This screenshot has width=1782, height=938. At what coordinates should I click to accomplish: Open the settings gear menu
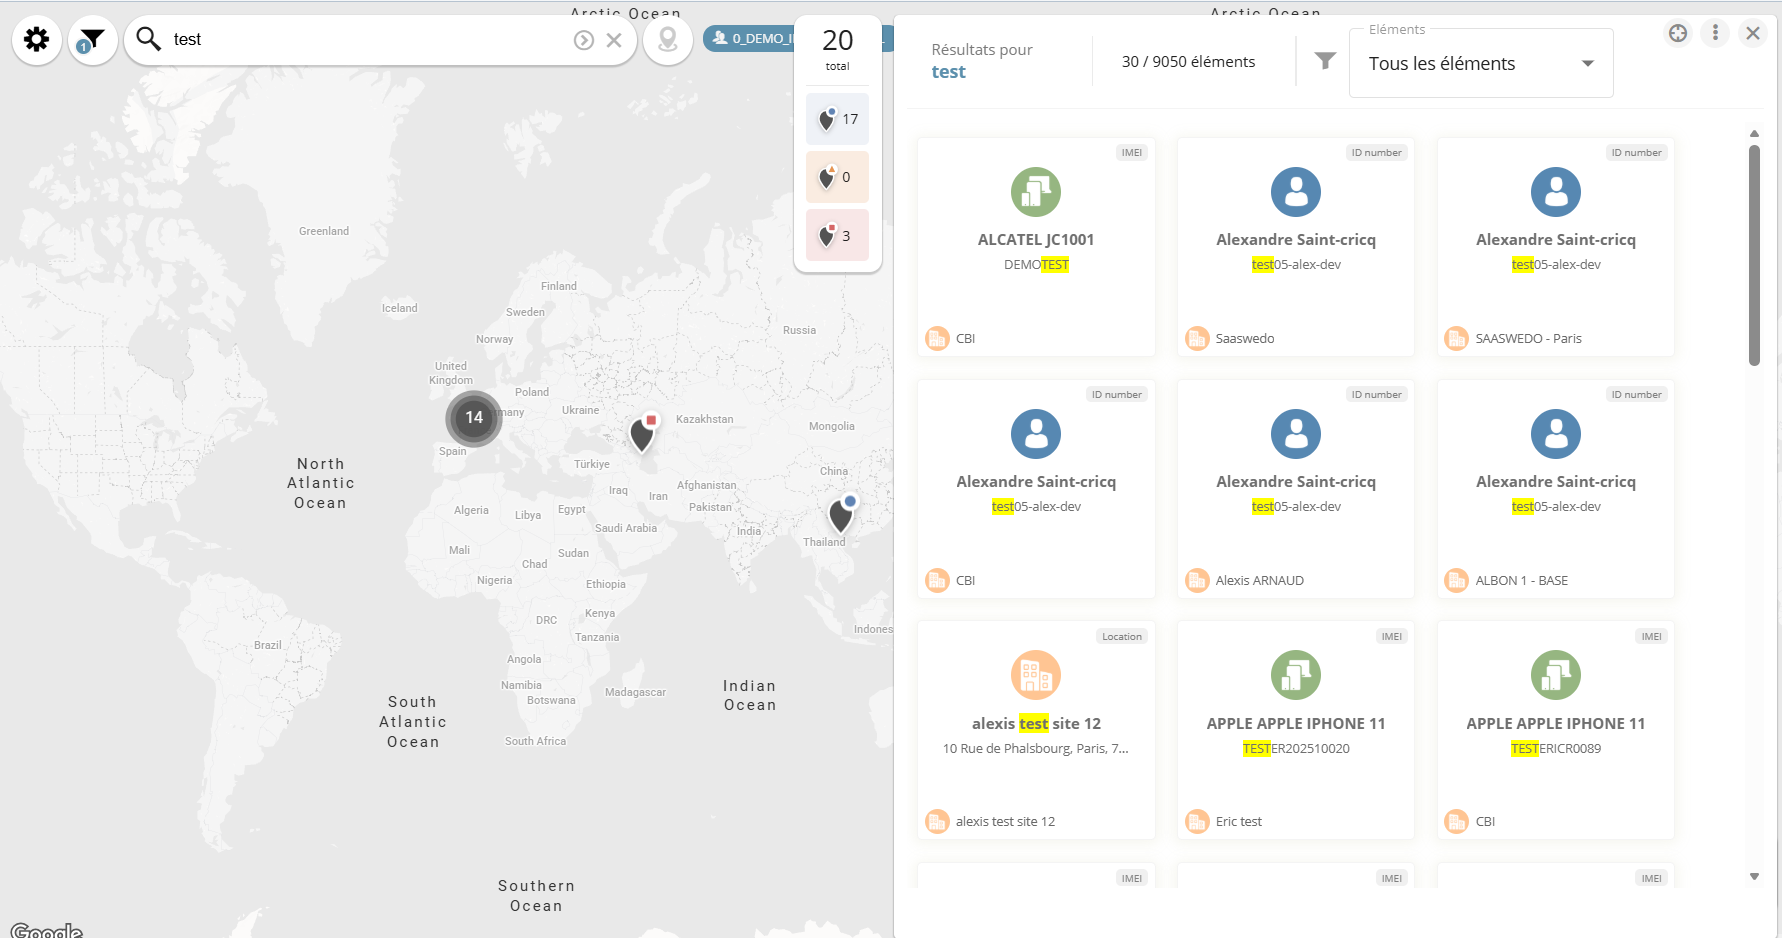tap(37, 40)
